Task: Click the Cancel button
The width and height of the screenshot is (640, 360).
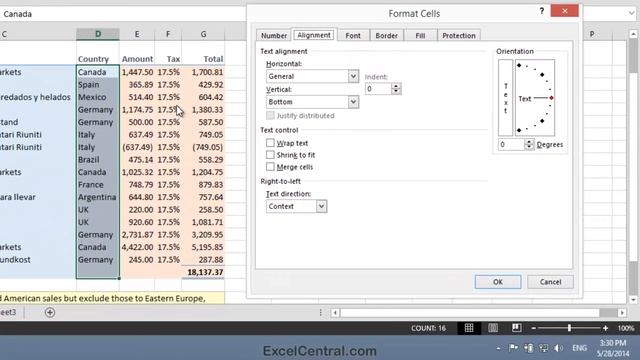Action: (x=551, y=282)
